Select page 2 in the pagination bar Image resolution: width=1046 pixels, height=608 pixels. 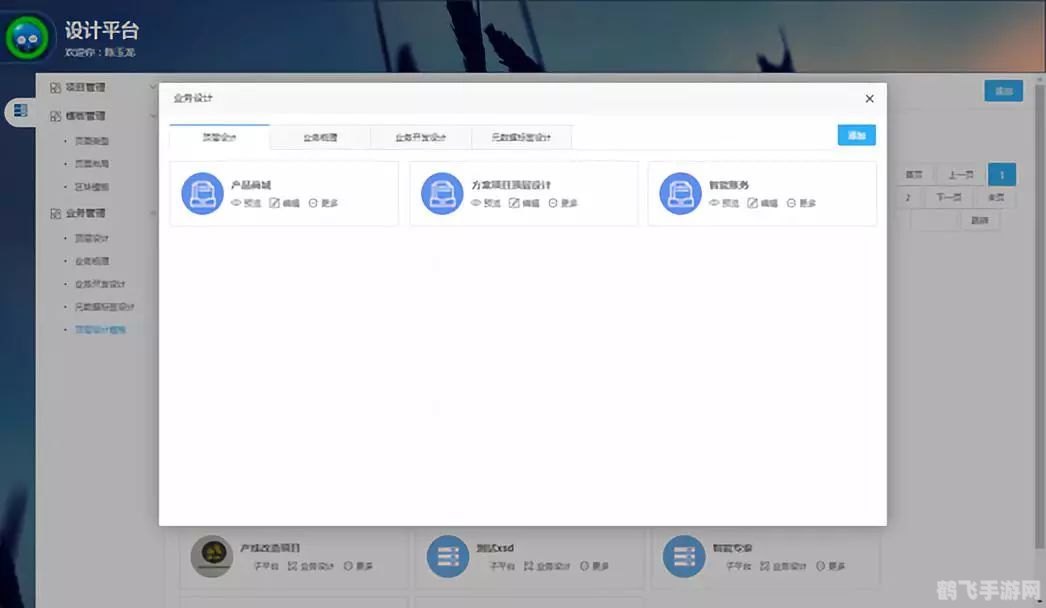point(907,197)
